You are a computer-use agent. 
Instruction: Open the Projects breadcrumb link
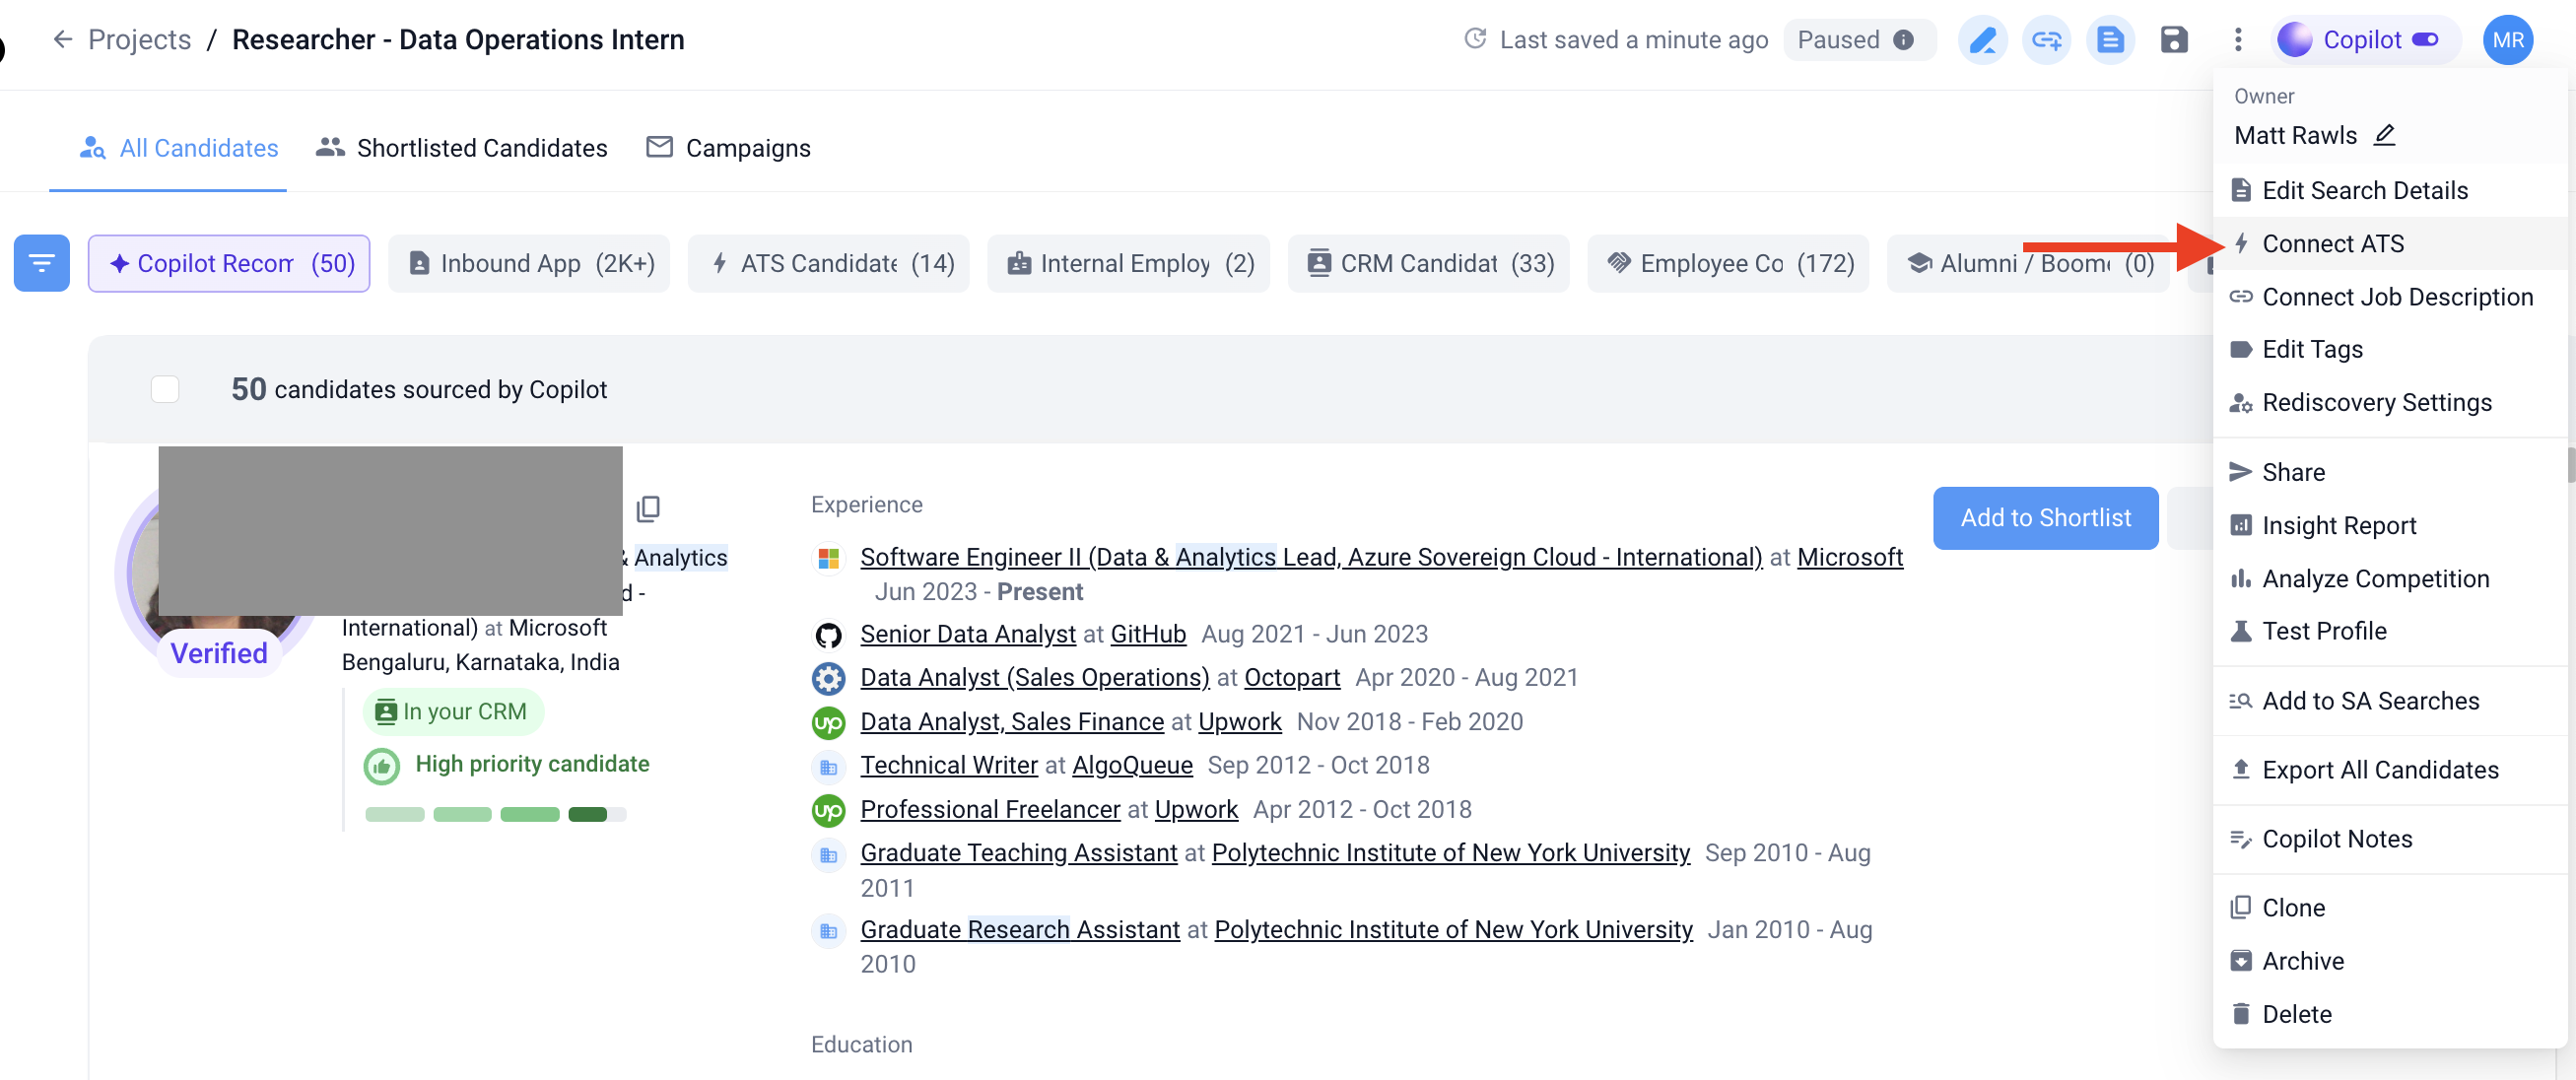(139, 39)
